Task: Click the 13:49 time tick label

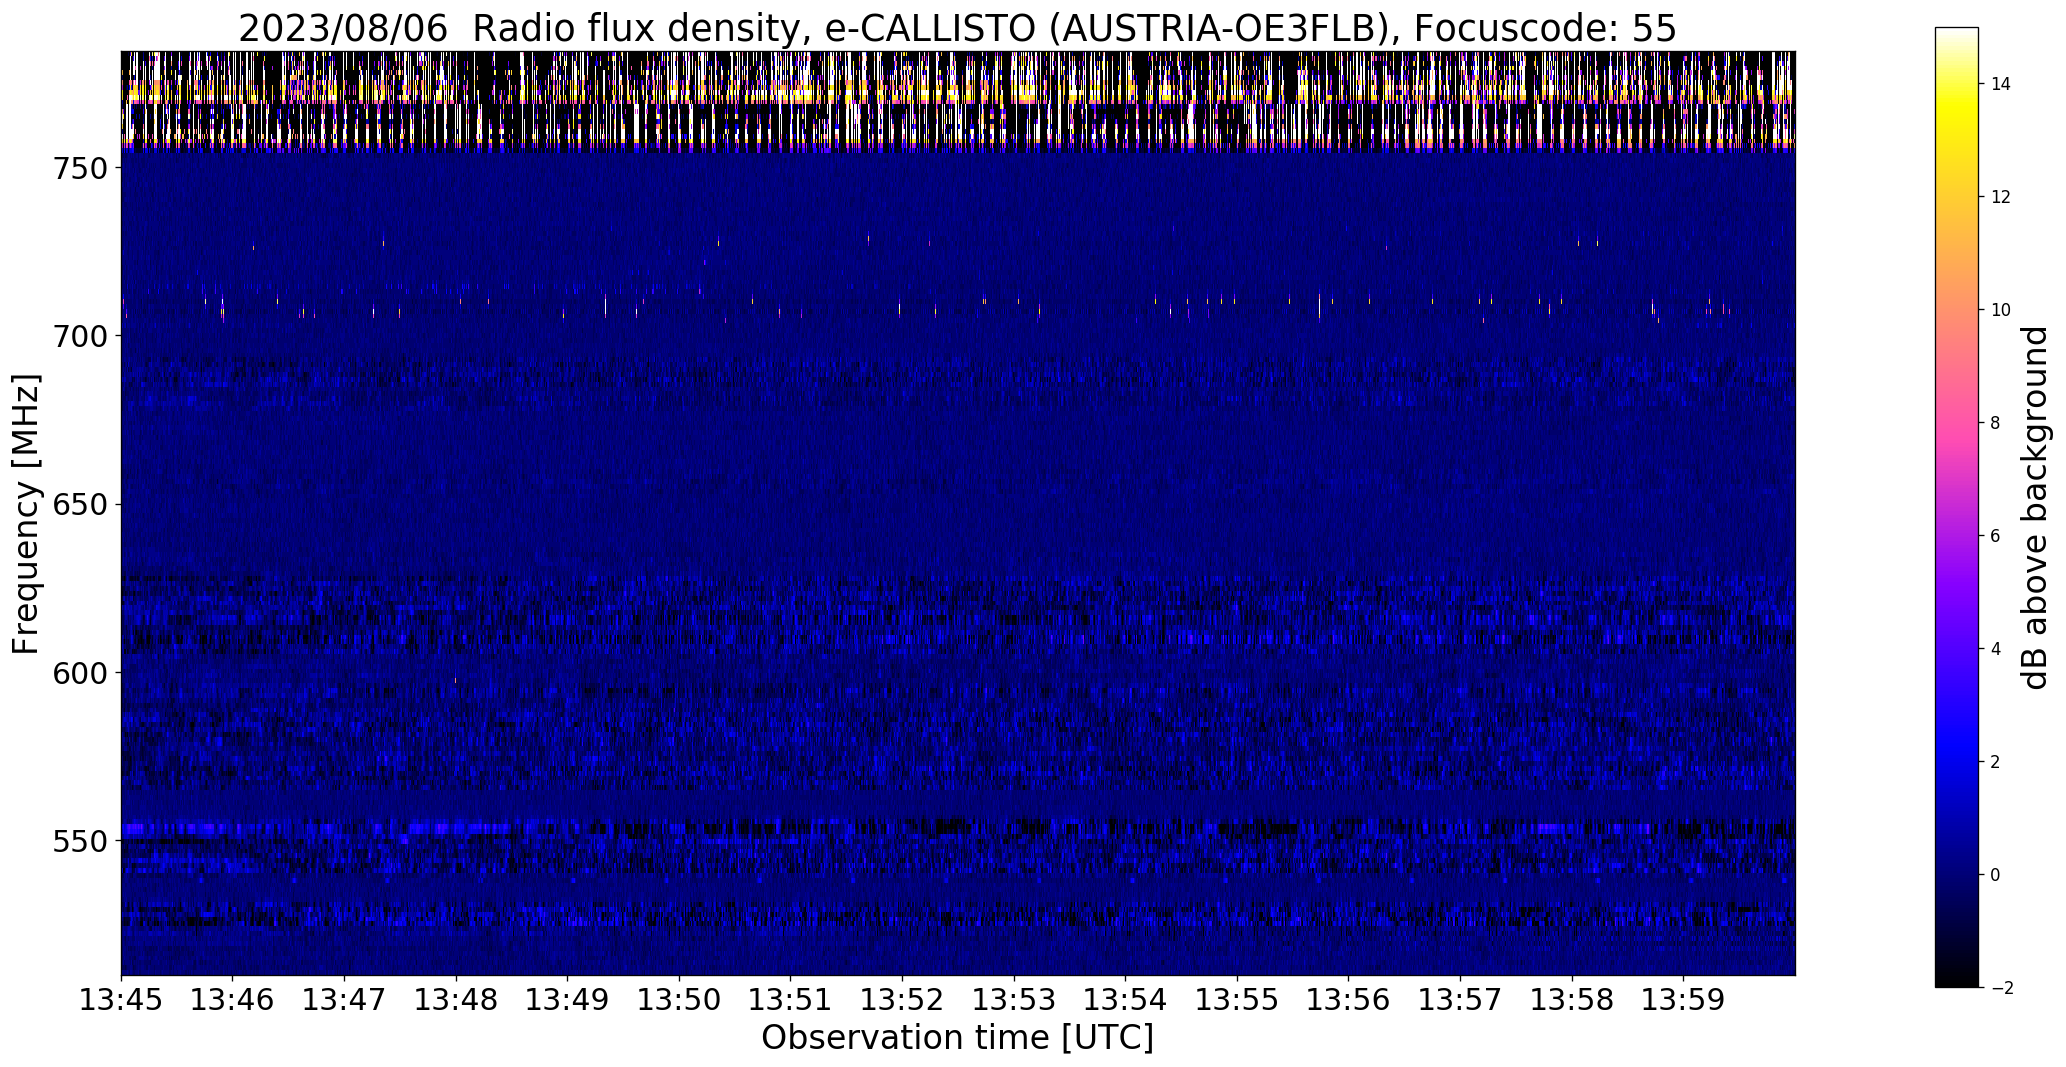Action: pyautogui.click(x=568, y=1000)
